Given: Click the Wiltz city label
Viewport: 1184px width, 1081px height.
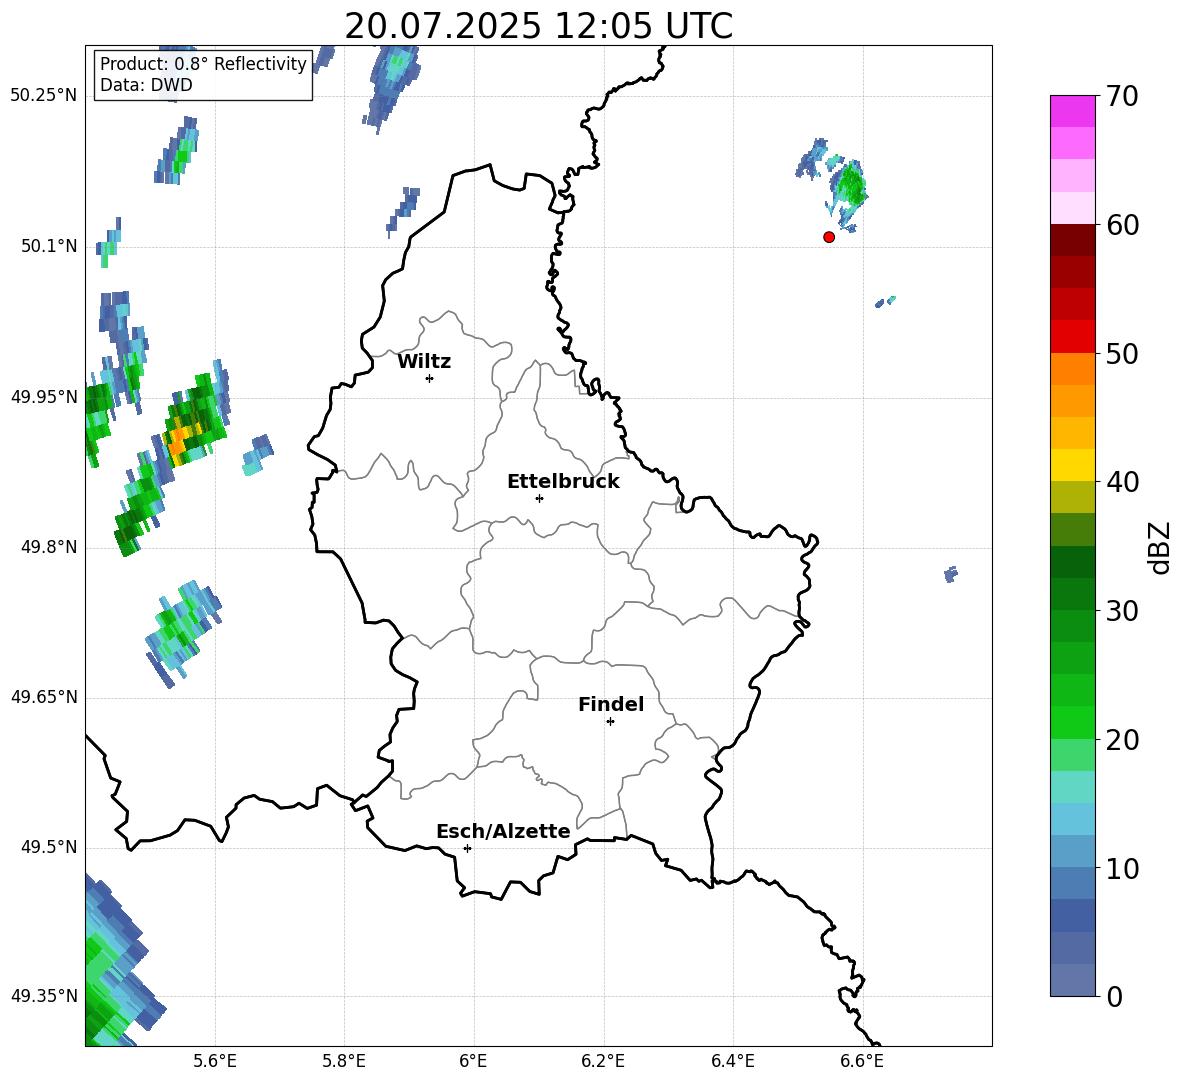Looking at the screenshot, I should 424,362.
